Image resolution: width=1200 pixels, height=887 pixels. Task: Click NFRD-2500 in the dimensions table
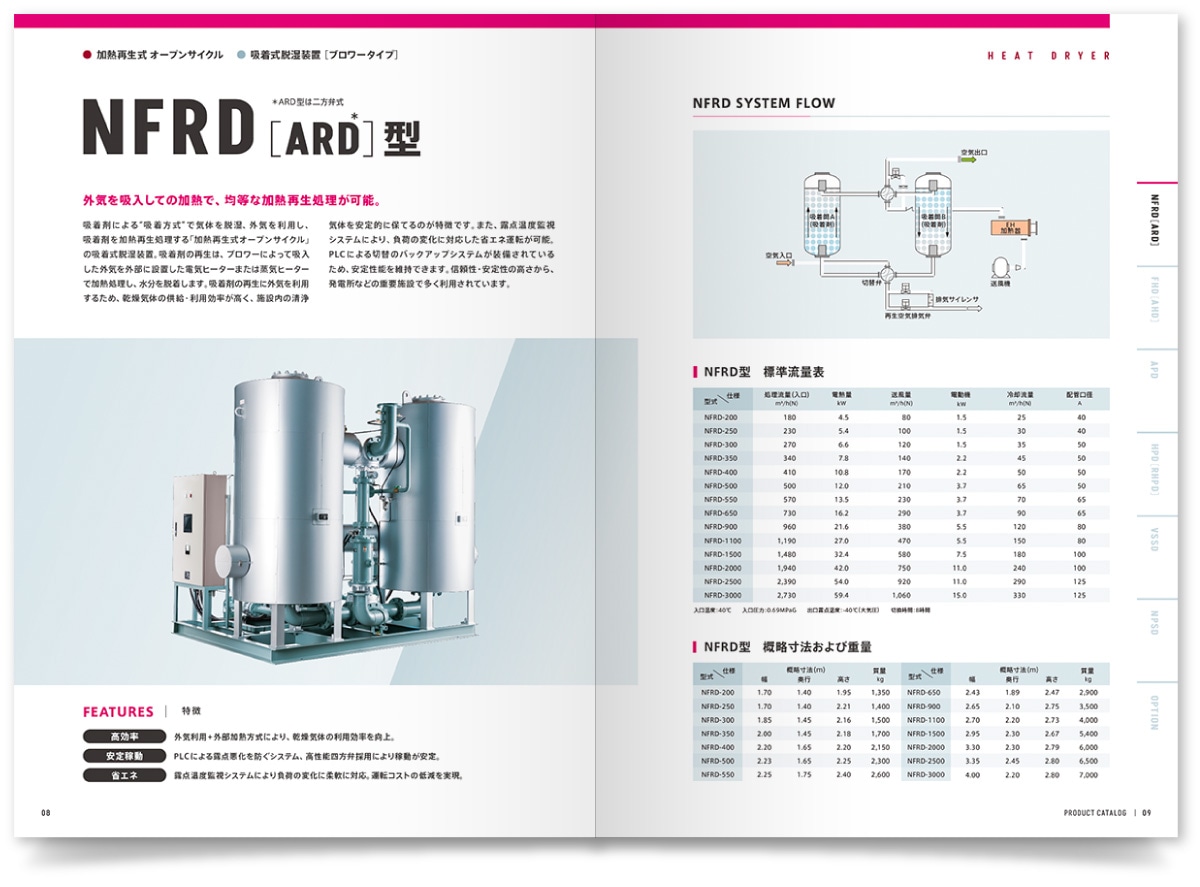point(927,760)
